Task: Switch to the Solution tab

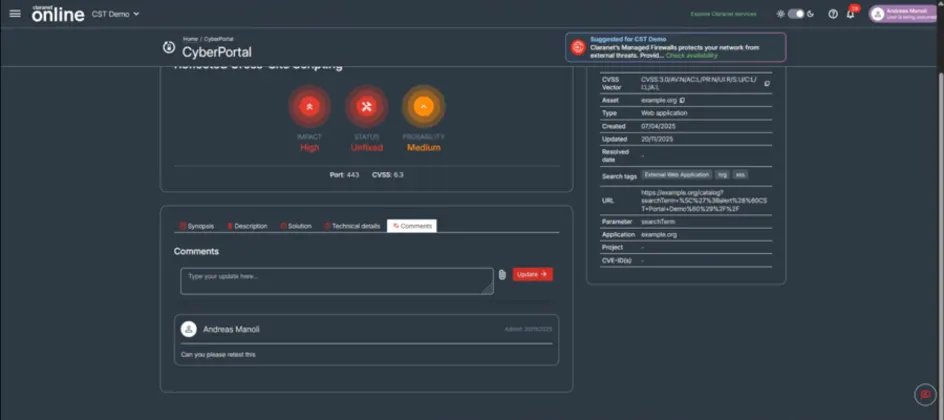Action: (296, 226)
